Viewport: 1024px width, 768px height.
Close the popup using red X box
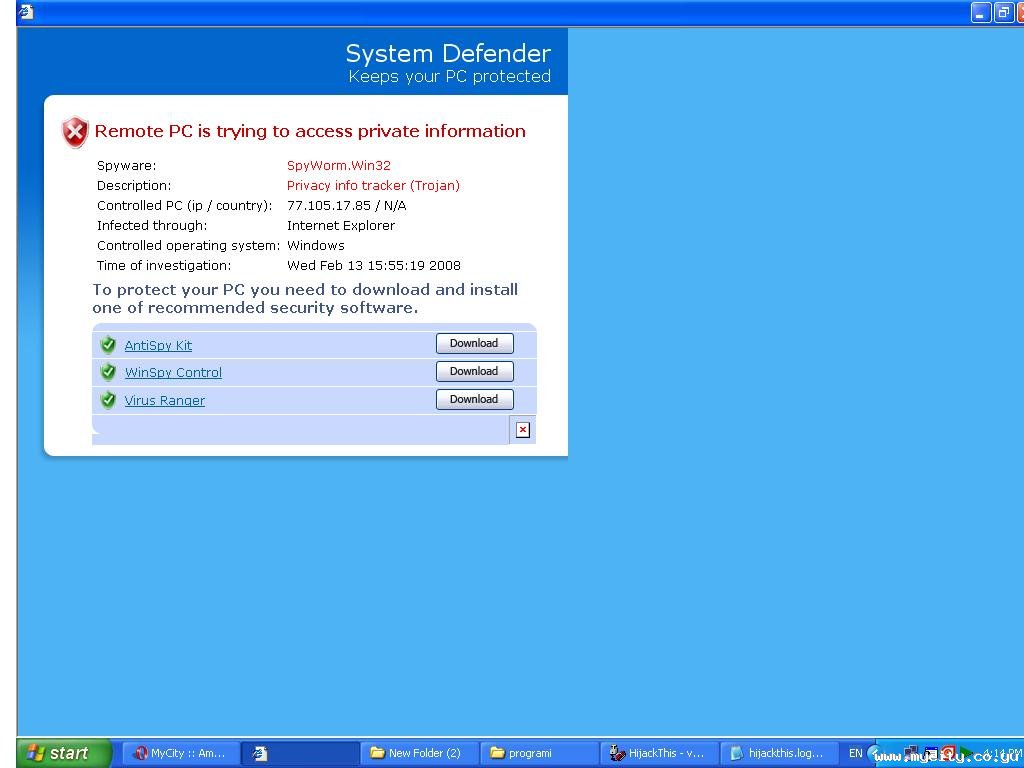pyautogui.click(x=522, y=430)
